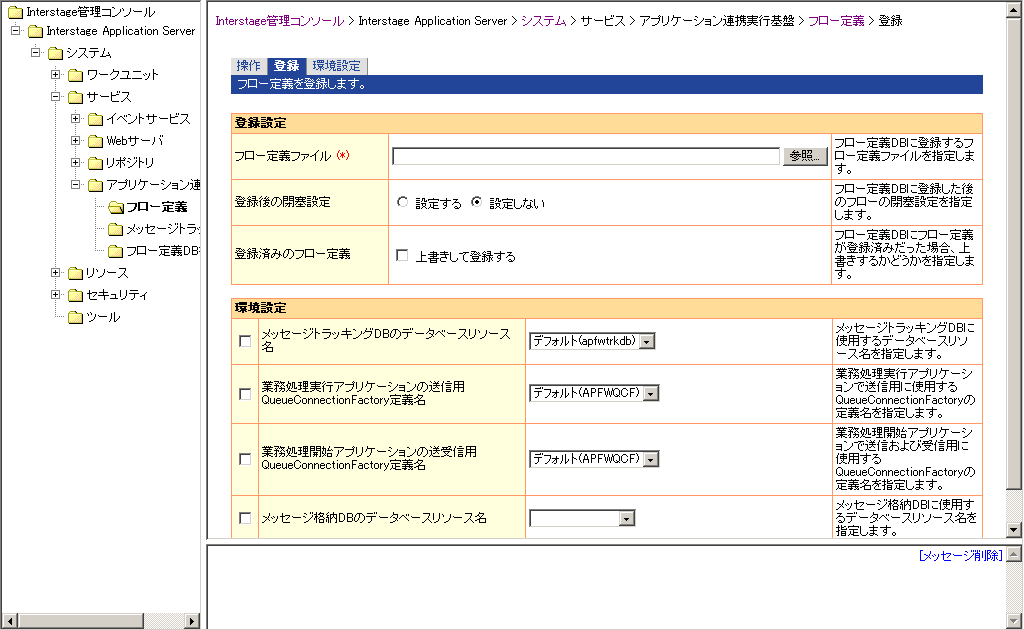Click the リソース folder icon

[x=76, y=273]
